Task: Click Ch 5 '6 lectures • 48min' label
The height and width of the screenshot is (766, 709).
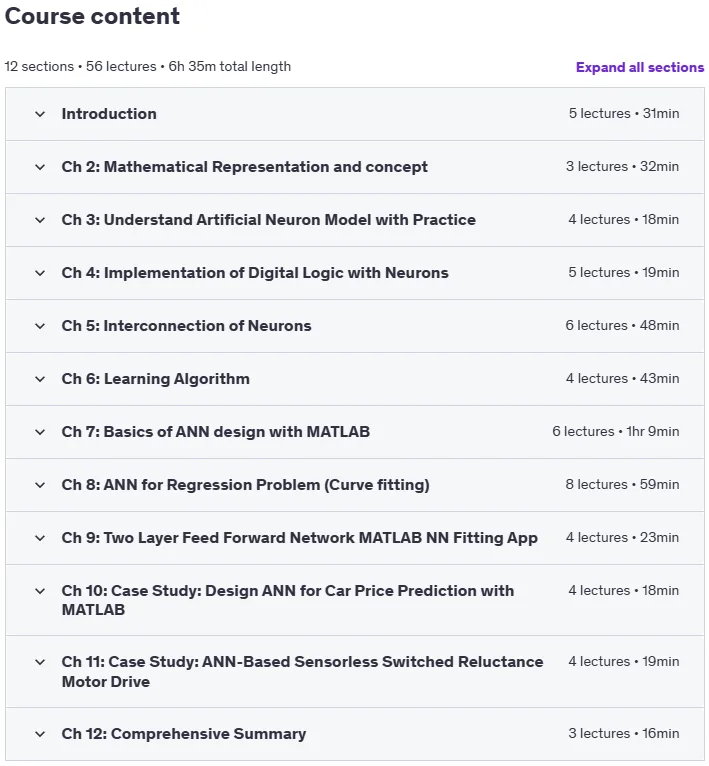Action: [x=622, y=325]
